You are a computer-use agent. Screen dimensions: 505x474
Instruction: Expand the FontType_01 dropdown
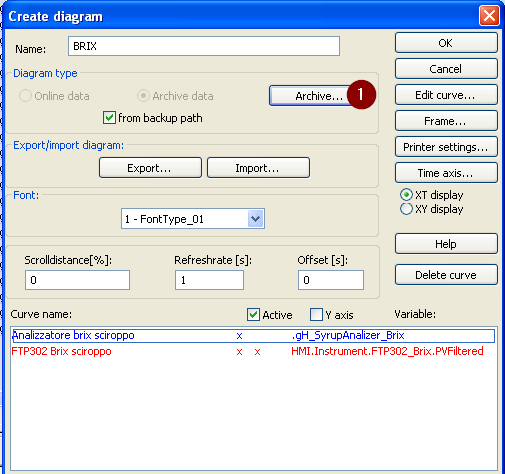(x=256, y=219)
